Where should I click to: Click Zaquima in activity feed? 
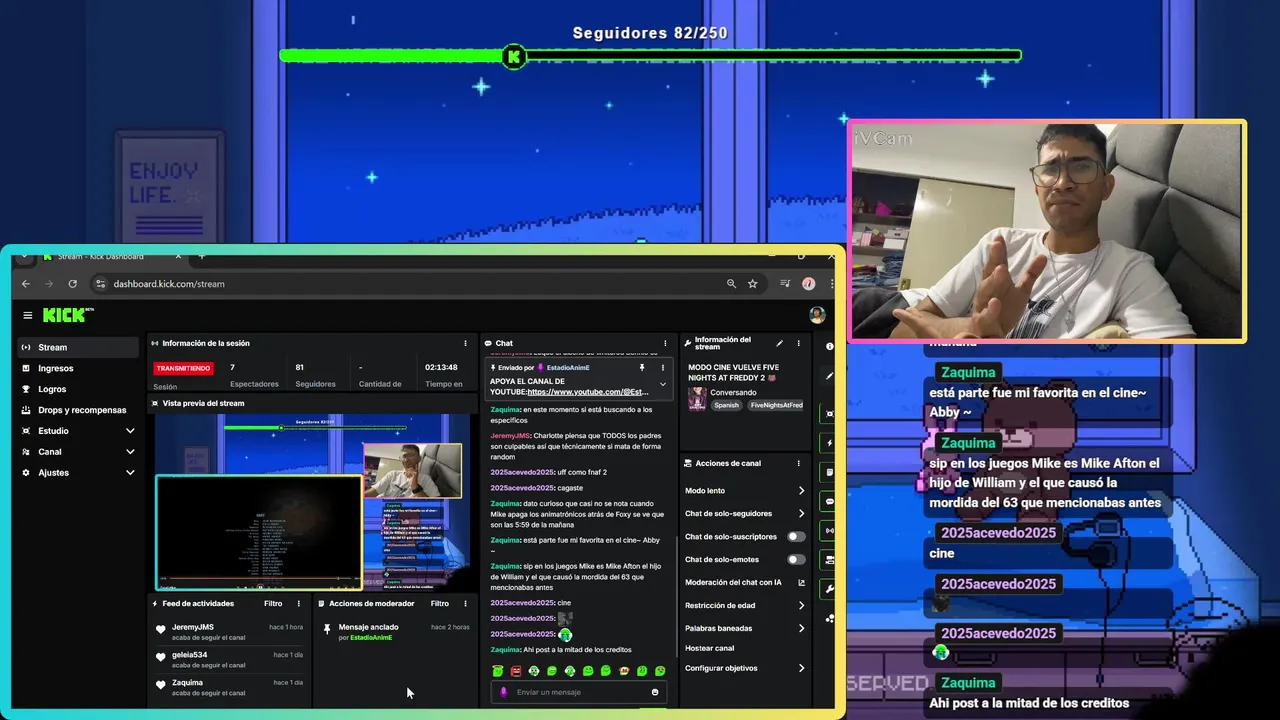(187, 683)
